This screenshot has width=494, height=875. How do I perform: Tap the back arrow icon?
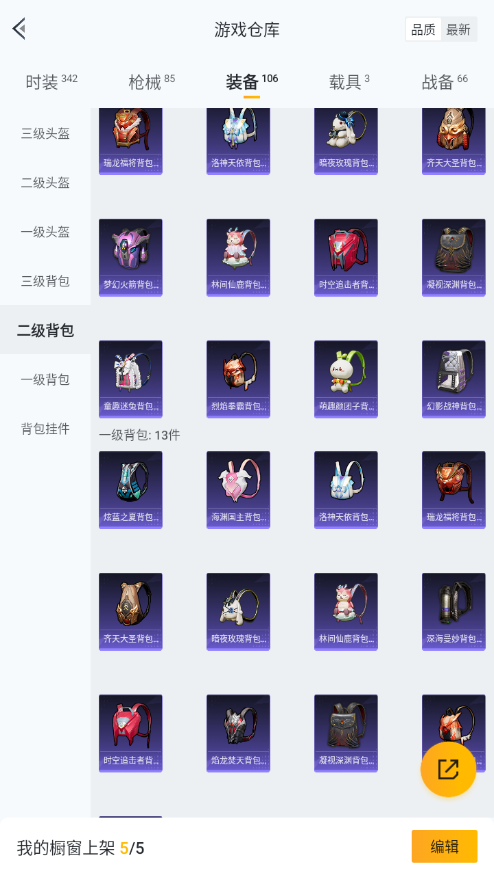(x=20, y=28)
